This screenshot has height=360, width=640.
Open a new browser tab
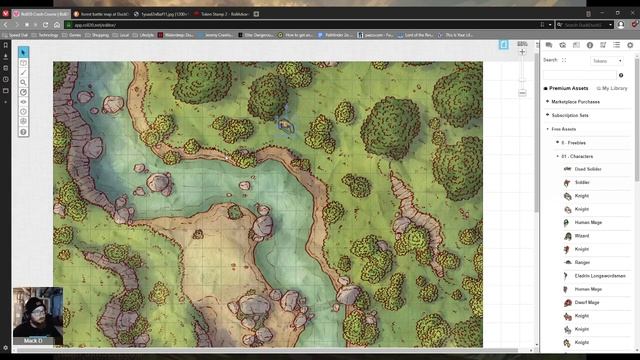pos(256,14)
